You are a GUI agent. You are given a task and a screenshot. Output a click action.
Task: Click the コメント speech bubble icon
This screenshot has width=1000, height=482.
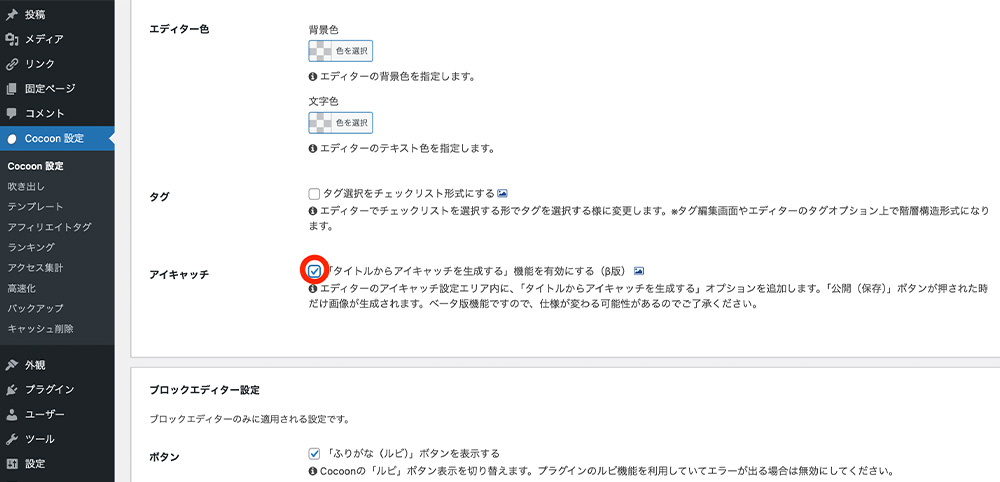click(x=12, y=113)
